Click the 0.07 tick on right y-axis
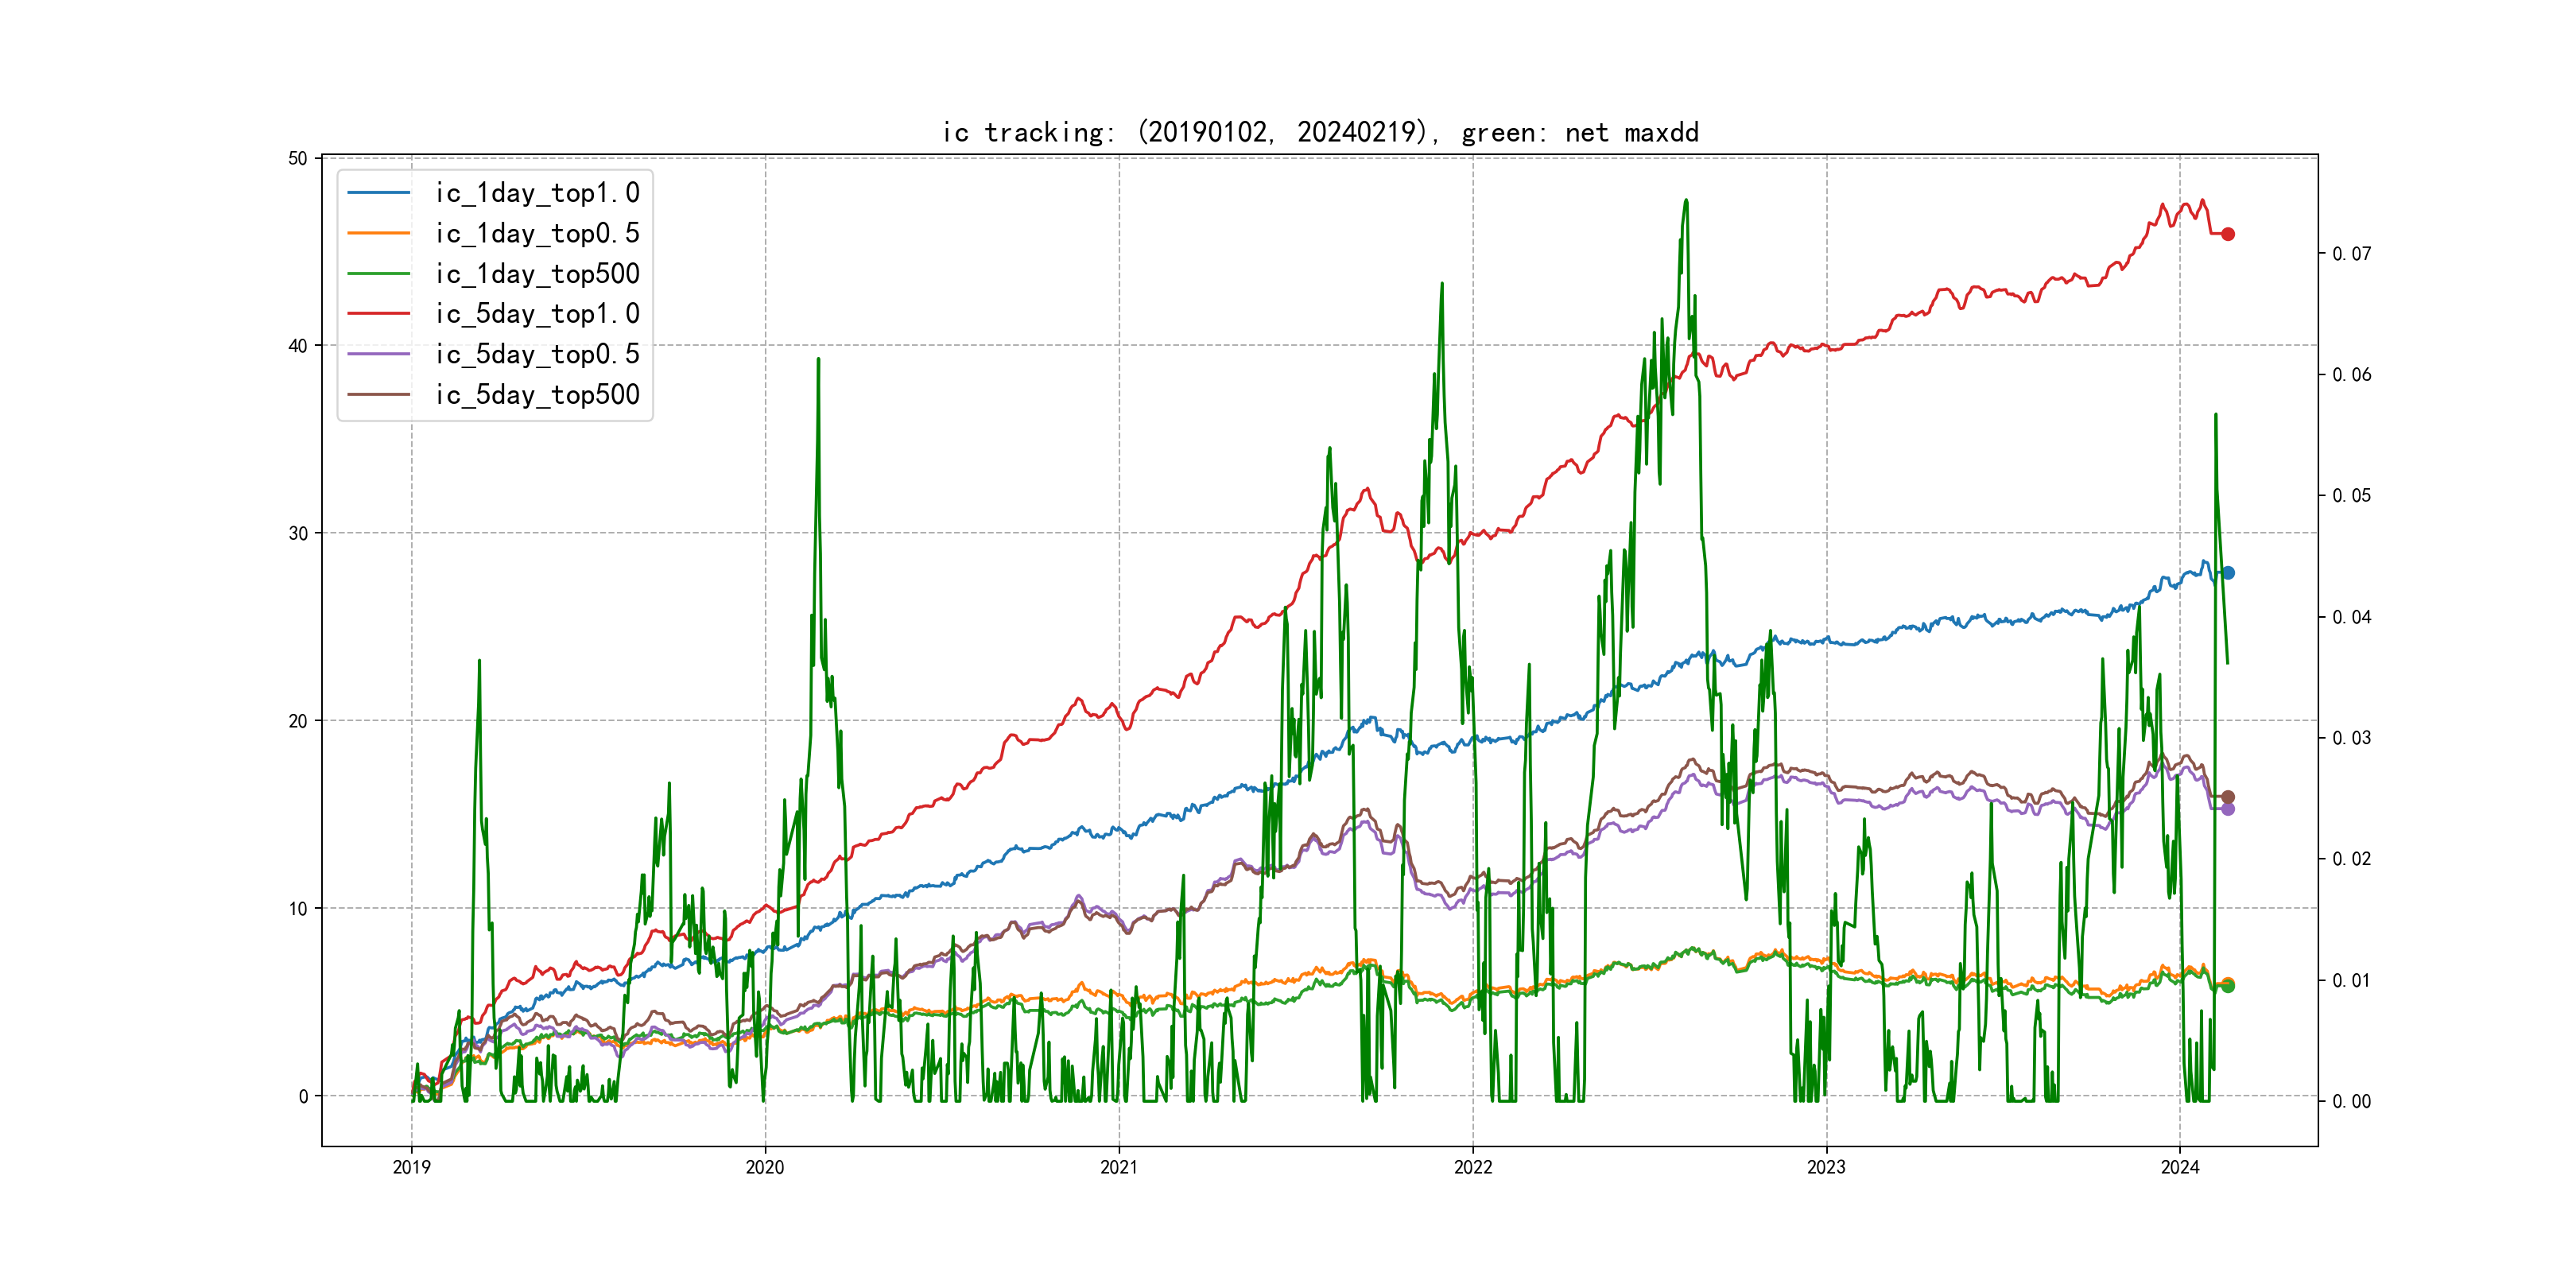The image size is (2576, 1288). pyautogui.click(x=2351, y=254)
